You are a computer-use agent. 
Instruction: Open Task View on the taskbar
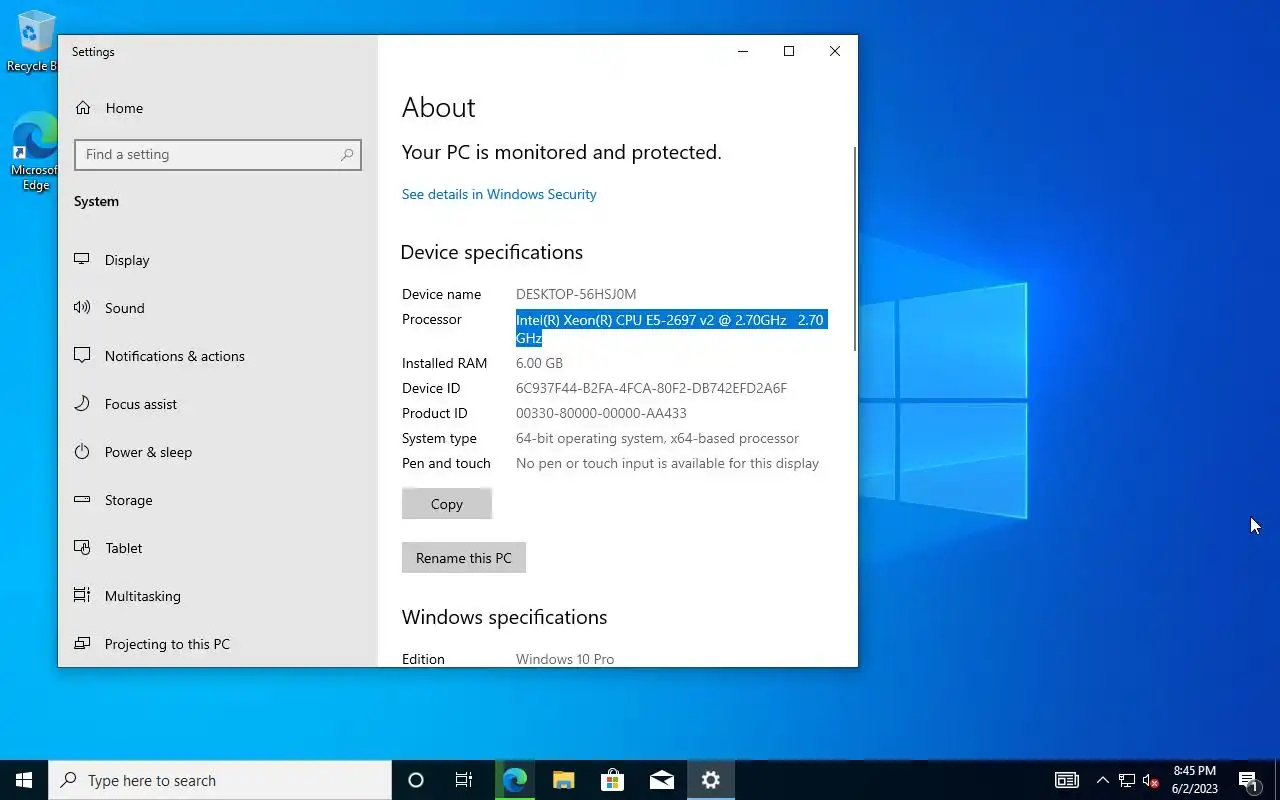(464, 780)
